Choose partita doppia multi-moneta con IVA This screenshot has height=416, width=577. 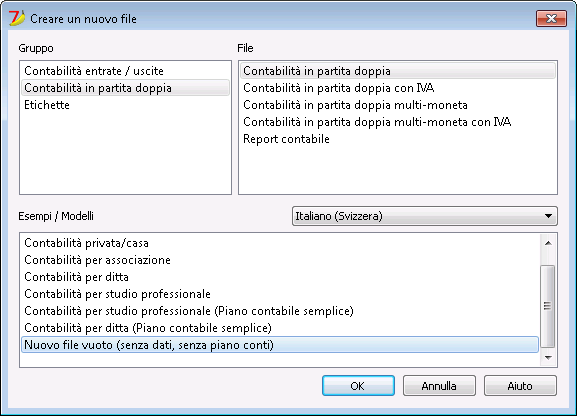tap(398, 122)
